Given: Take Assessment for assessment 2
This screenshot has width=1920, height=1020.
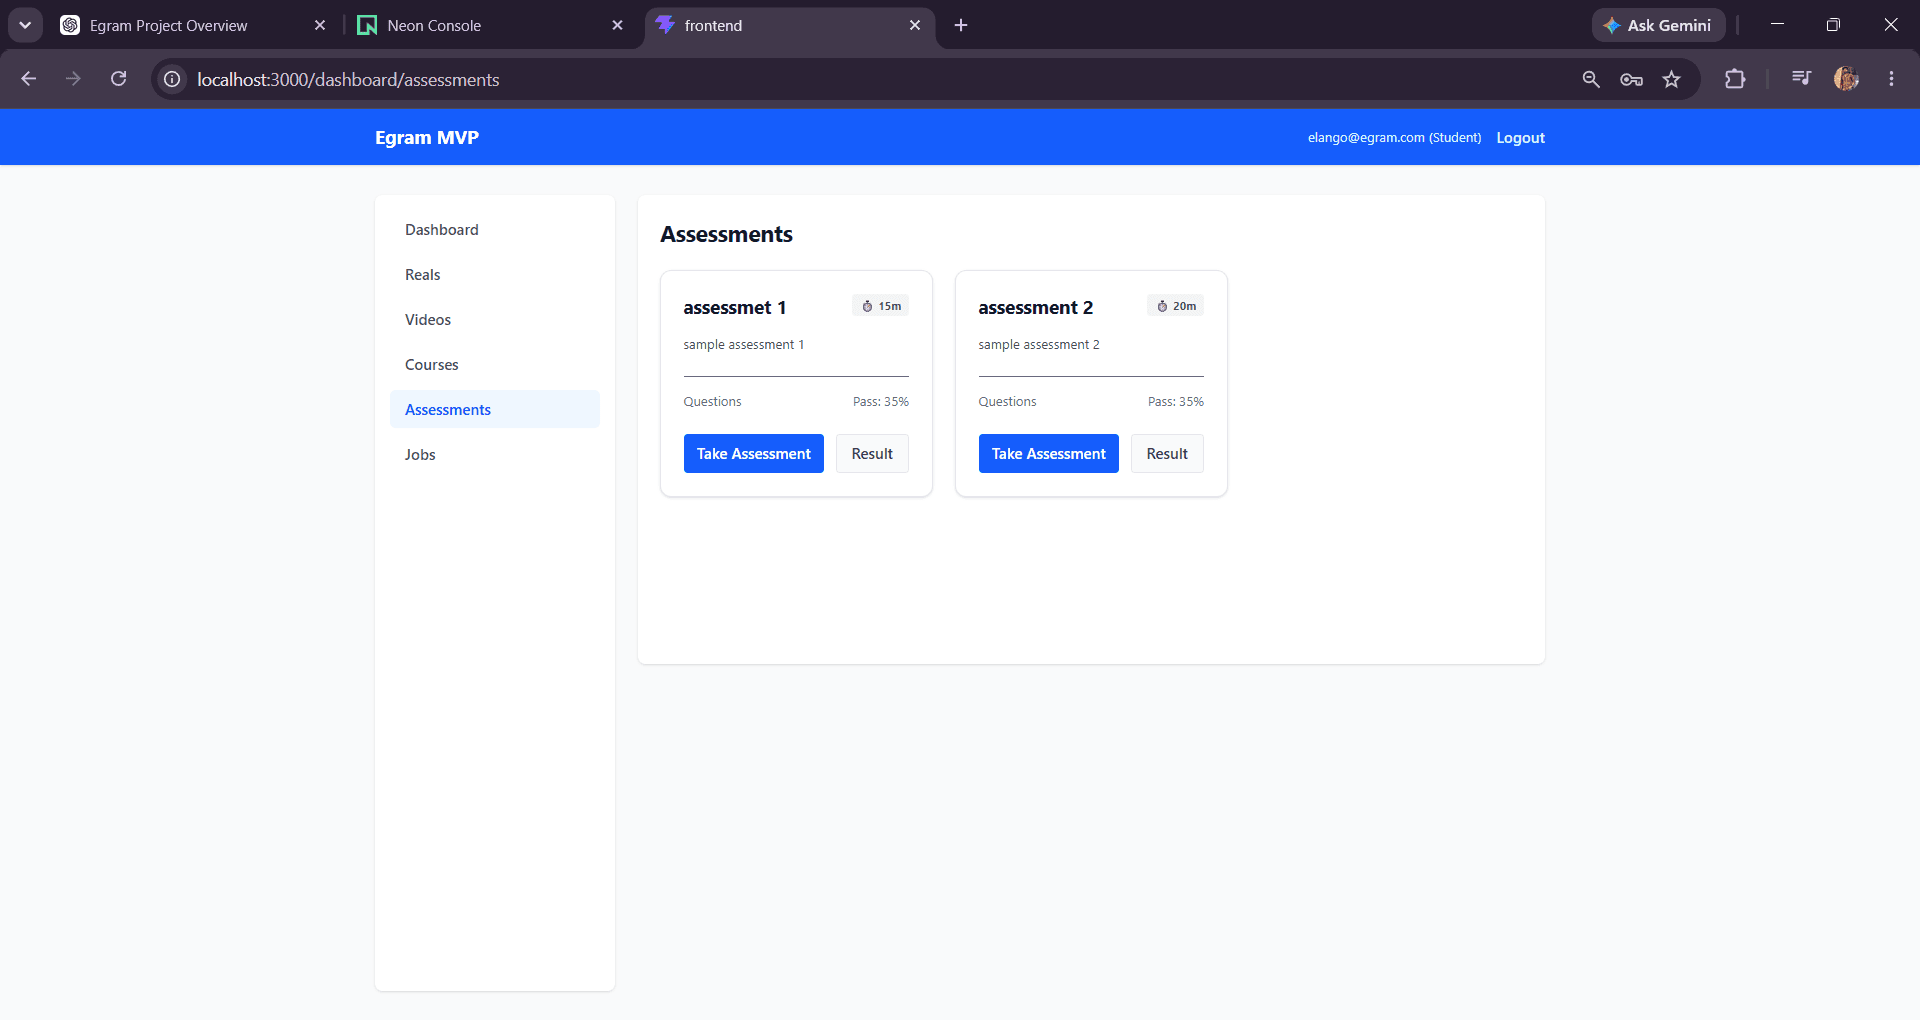Looking at the screenshot, I should pos(1048,453).
